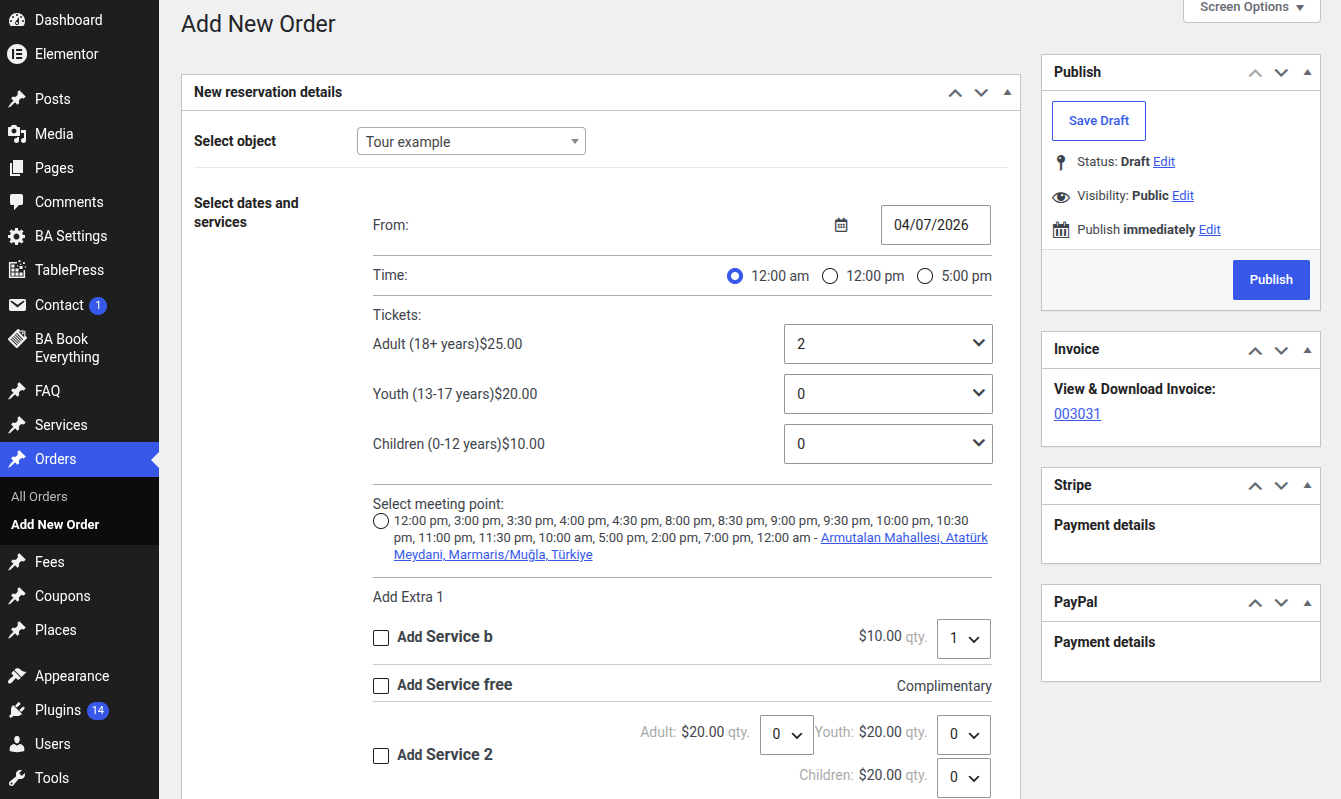Open Contact envelope icon in sidebar

pyautogui.click(x=17, y=305)
